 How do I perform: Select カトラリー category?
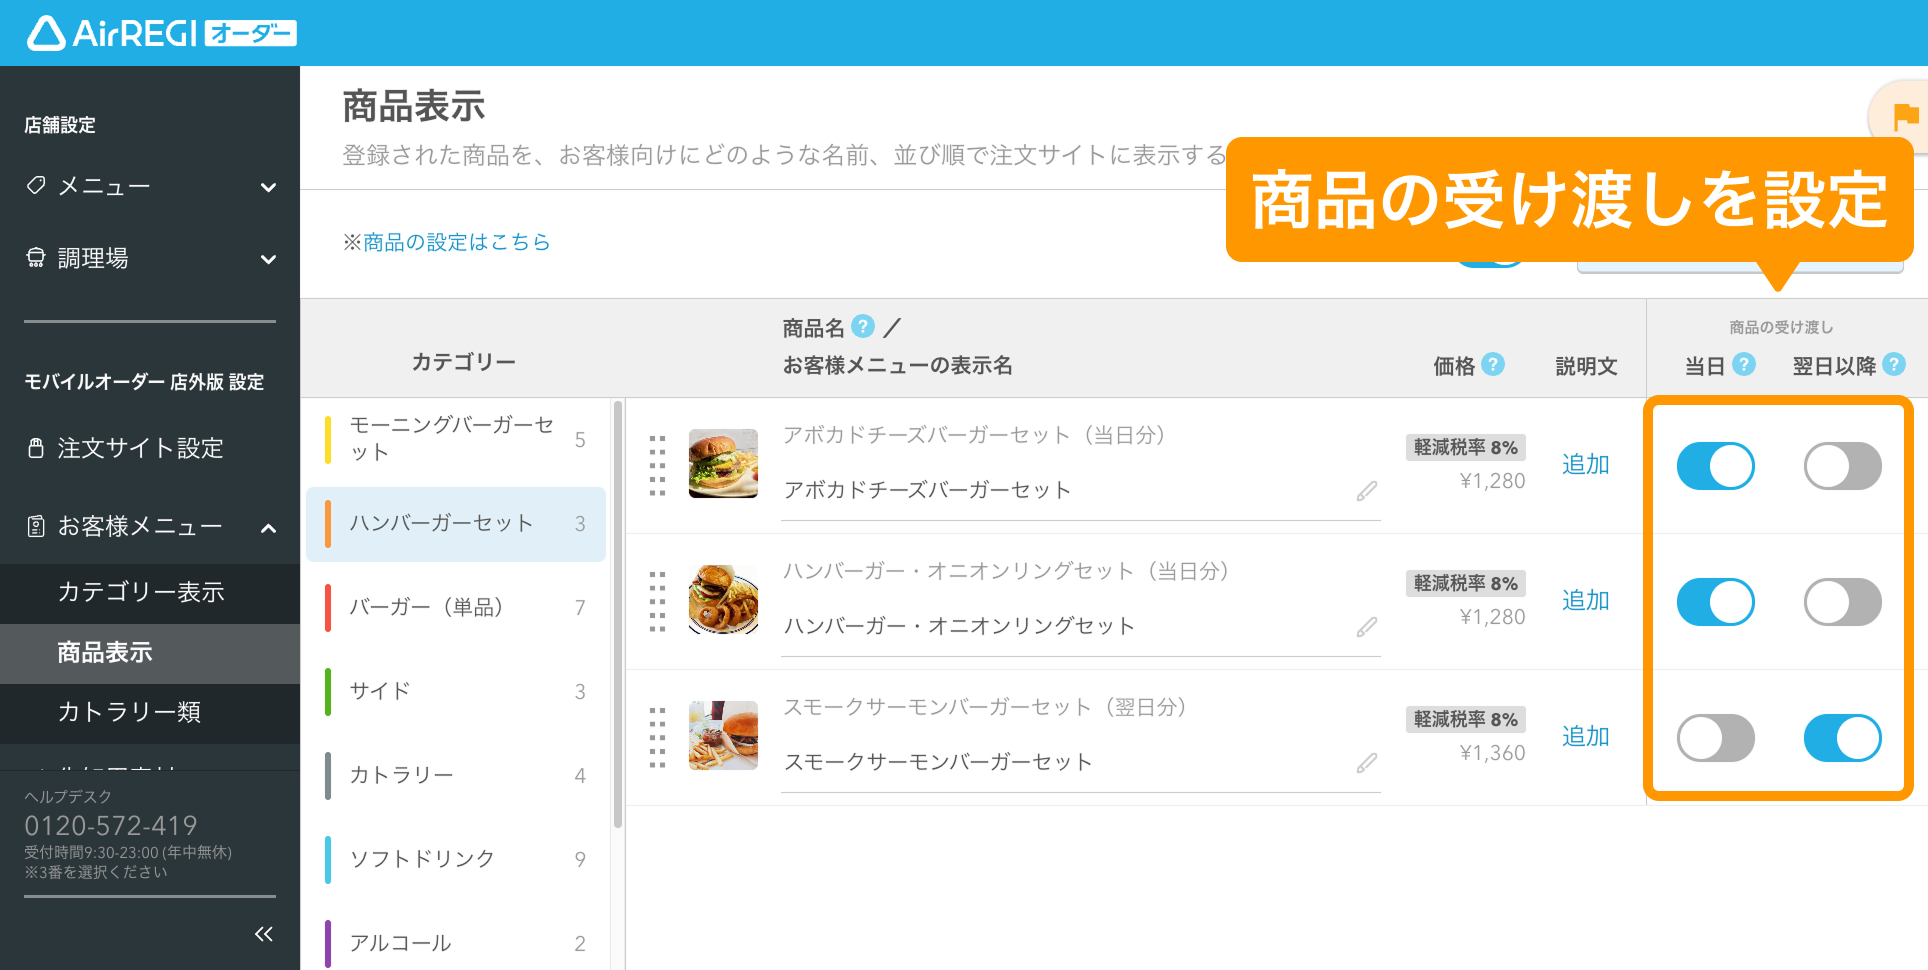pos(456,776)
